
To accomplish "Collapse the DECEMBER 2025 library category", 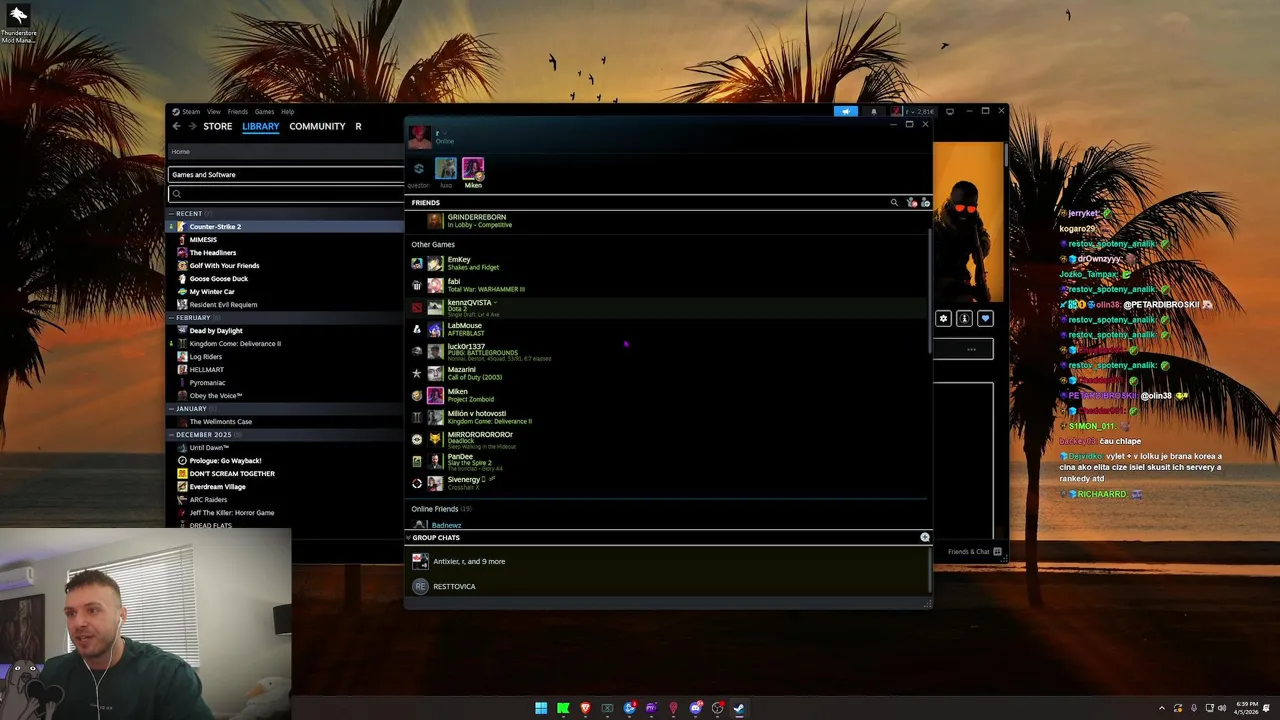I will click(171, 434).
